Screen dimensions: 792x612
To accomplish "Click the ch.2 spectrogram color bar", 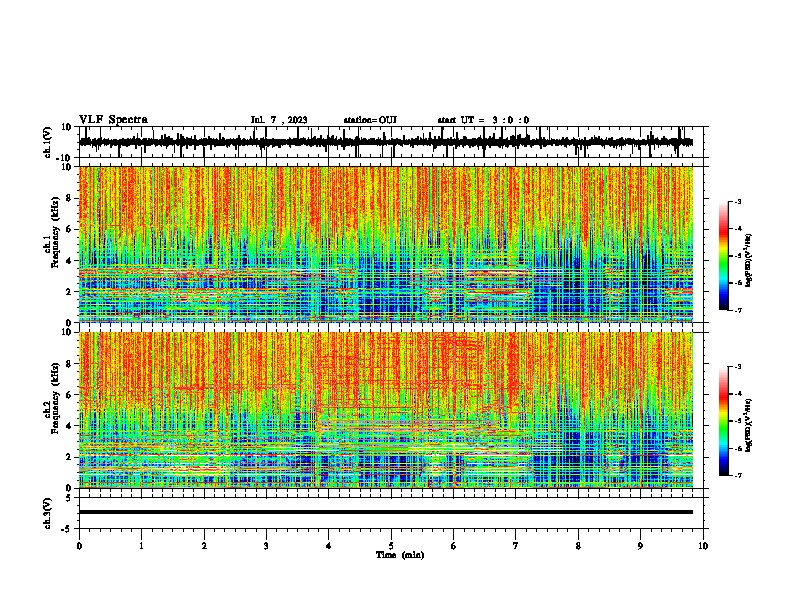I will pyautogui.click(x=723, y=421).
